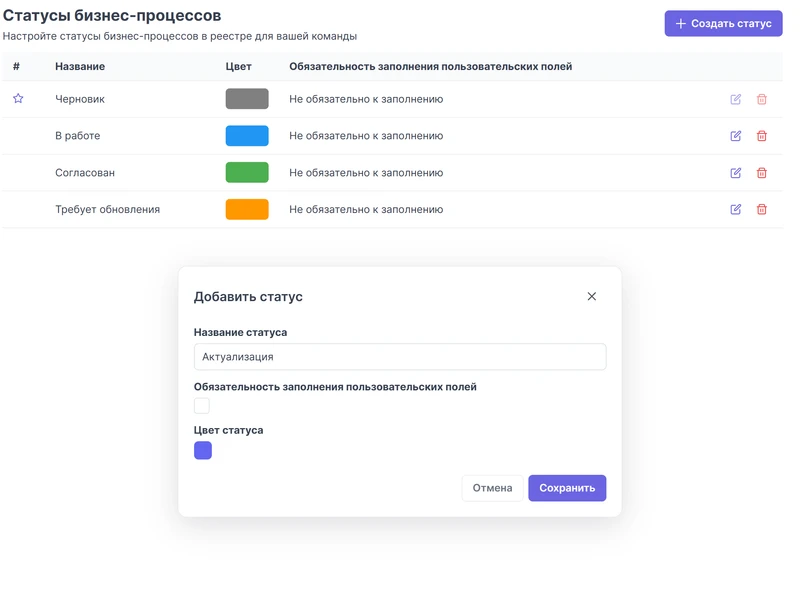Click the blue color swatch for В работе

tap(247, 136)
